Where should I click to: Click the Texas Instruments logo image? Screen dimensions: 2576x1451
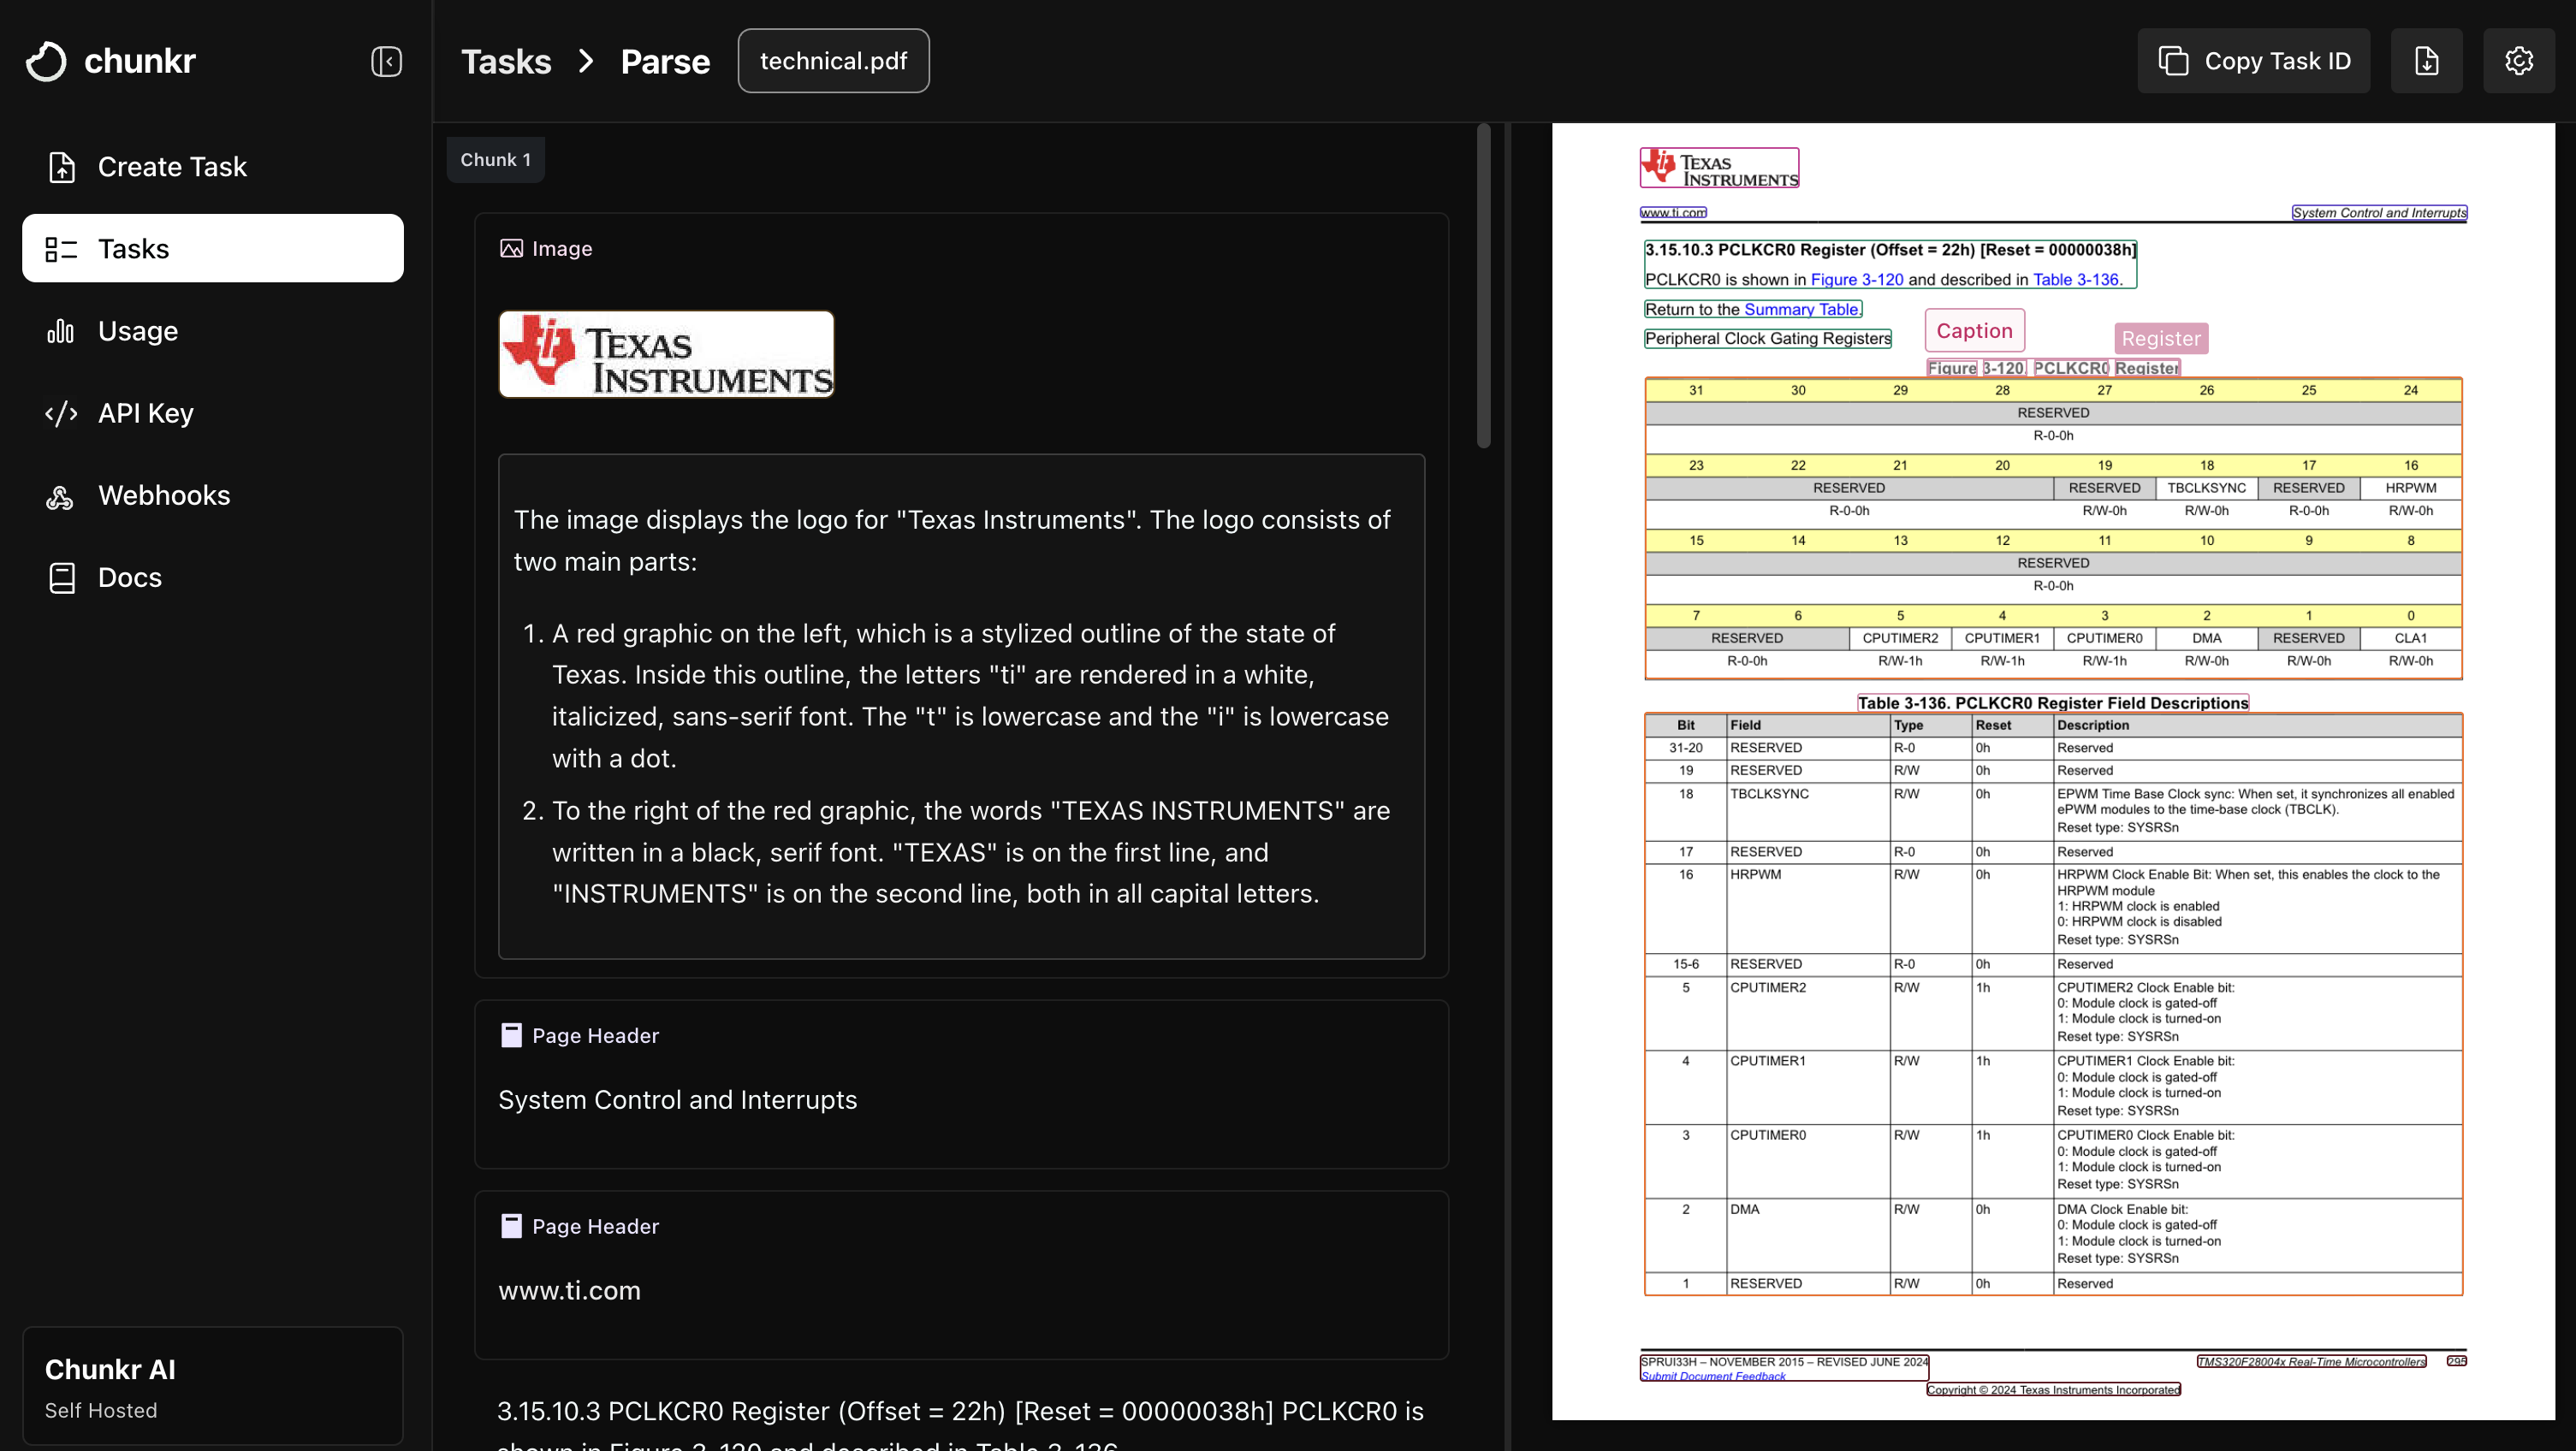(x=666, y=354)
